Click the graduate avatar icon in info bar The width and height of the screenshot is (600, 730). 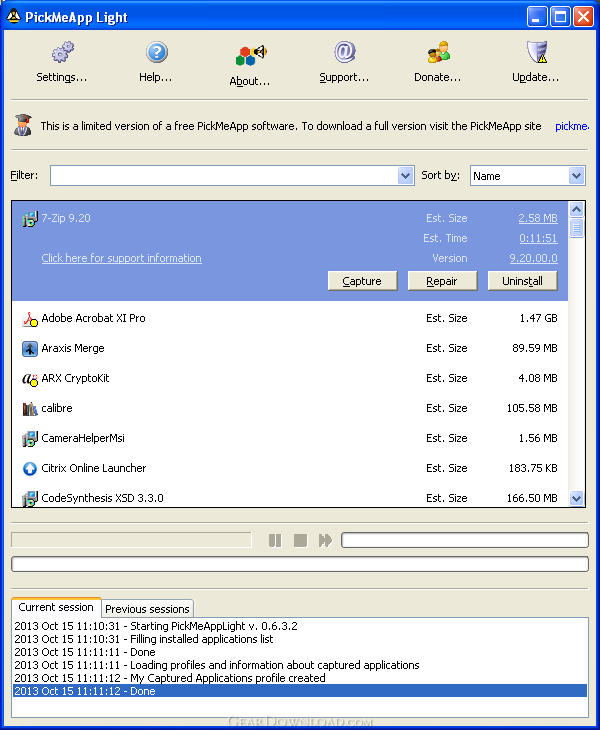(23, 125)
